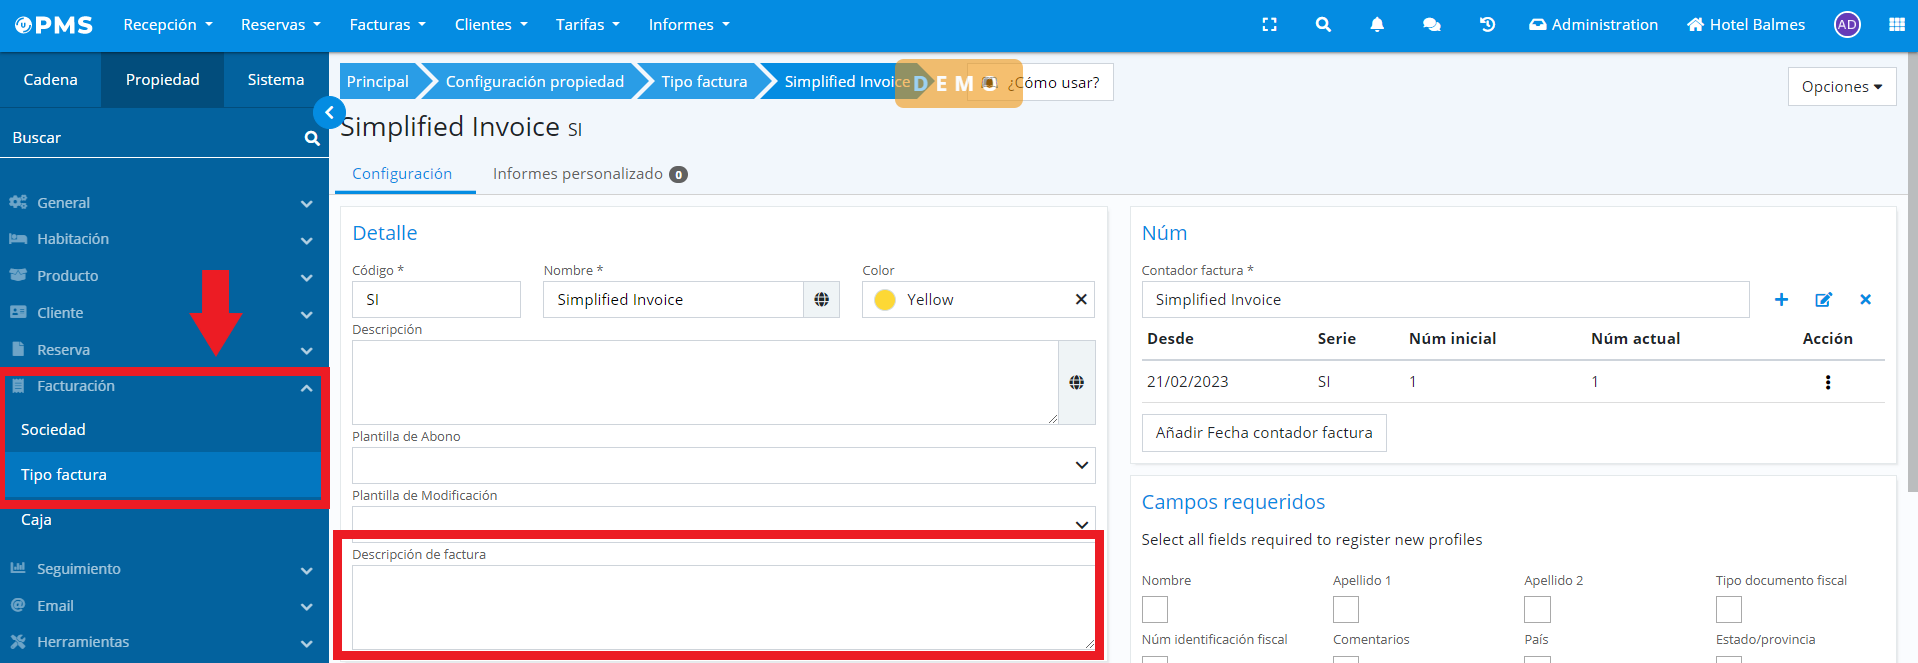Viewport: 1918px width, 663px height.
Task: Open the apps grid icon
Action: [1896, 25]
